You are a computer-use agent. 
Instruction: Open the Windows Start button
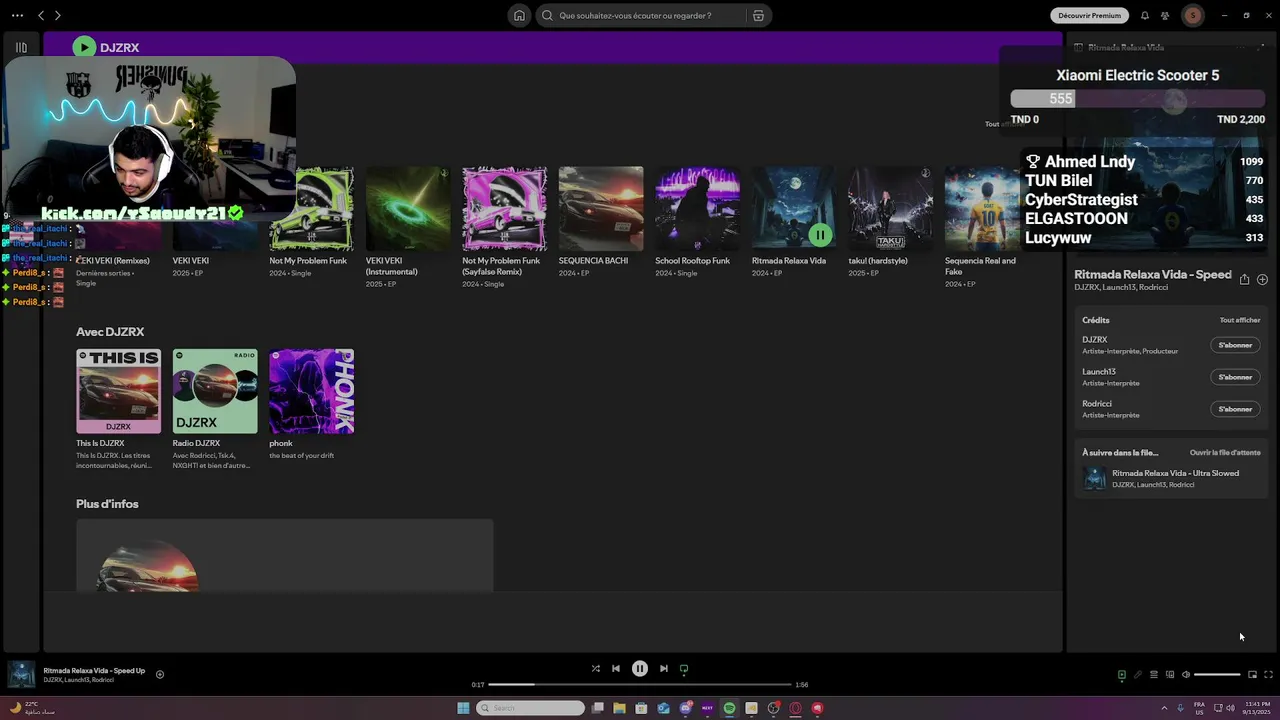pyautogui.click(x=463, y=708)
